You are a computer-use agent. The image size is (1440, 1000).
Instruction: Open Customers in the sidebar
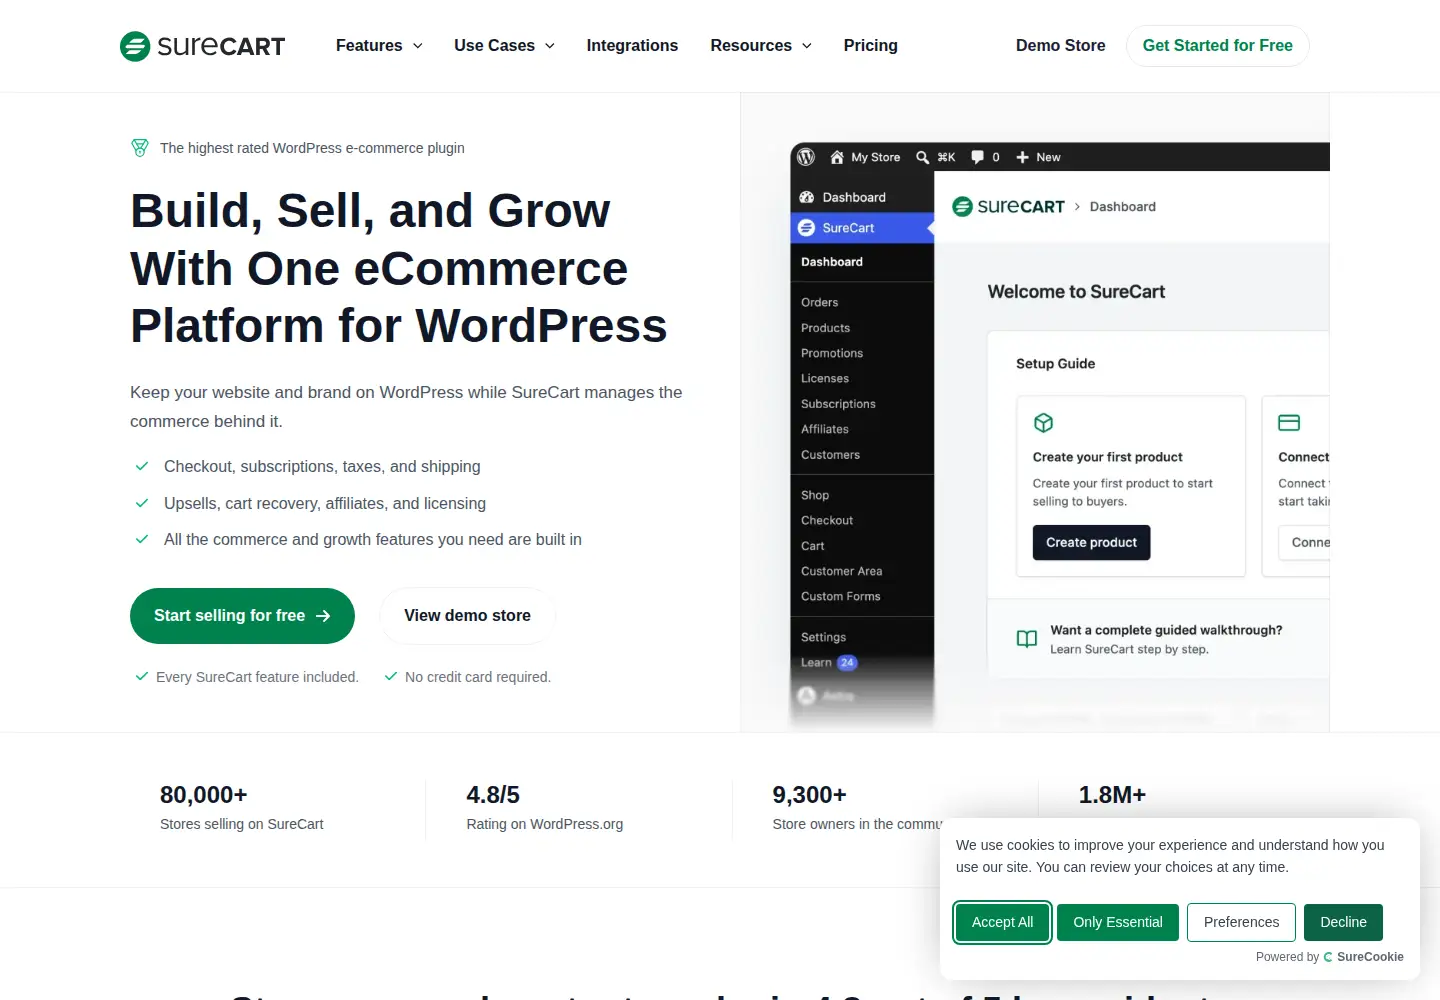coord(830,455)
